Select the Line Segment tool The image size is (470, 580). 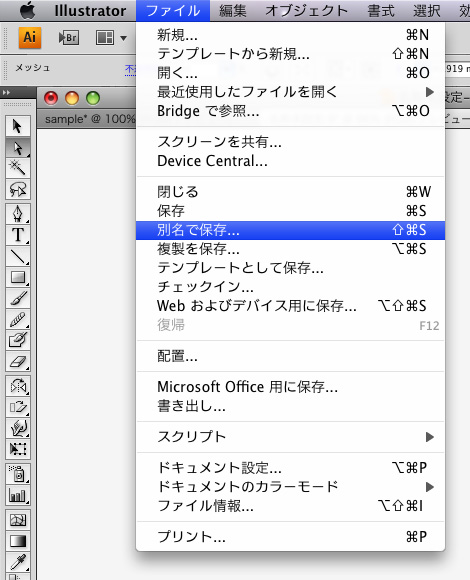coord(18,256)
